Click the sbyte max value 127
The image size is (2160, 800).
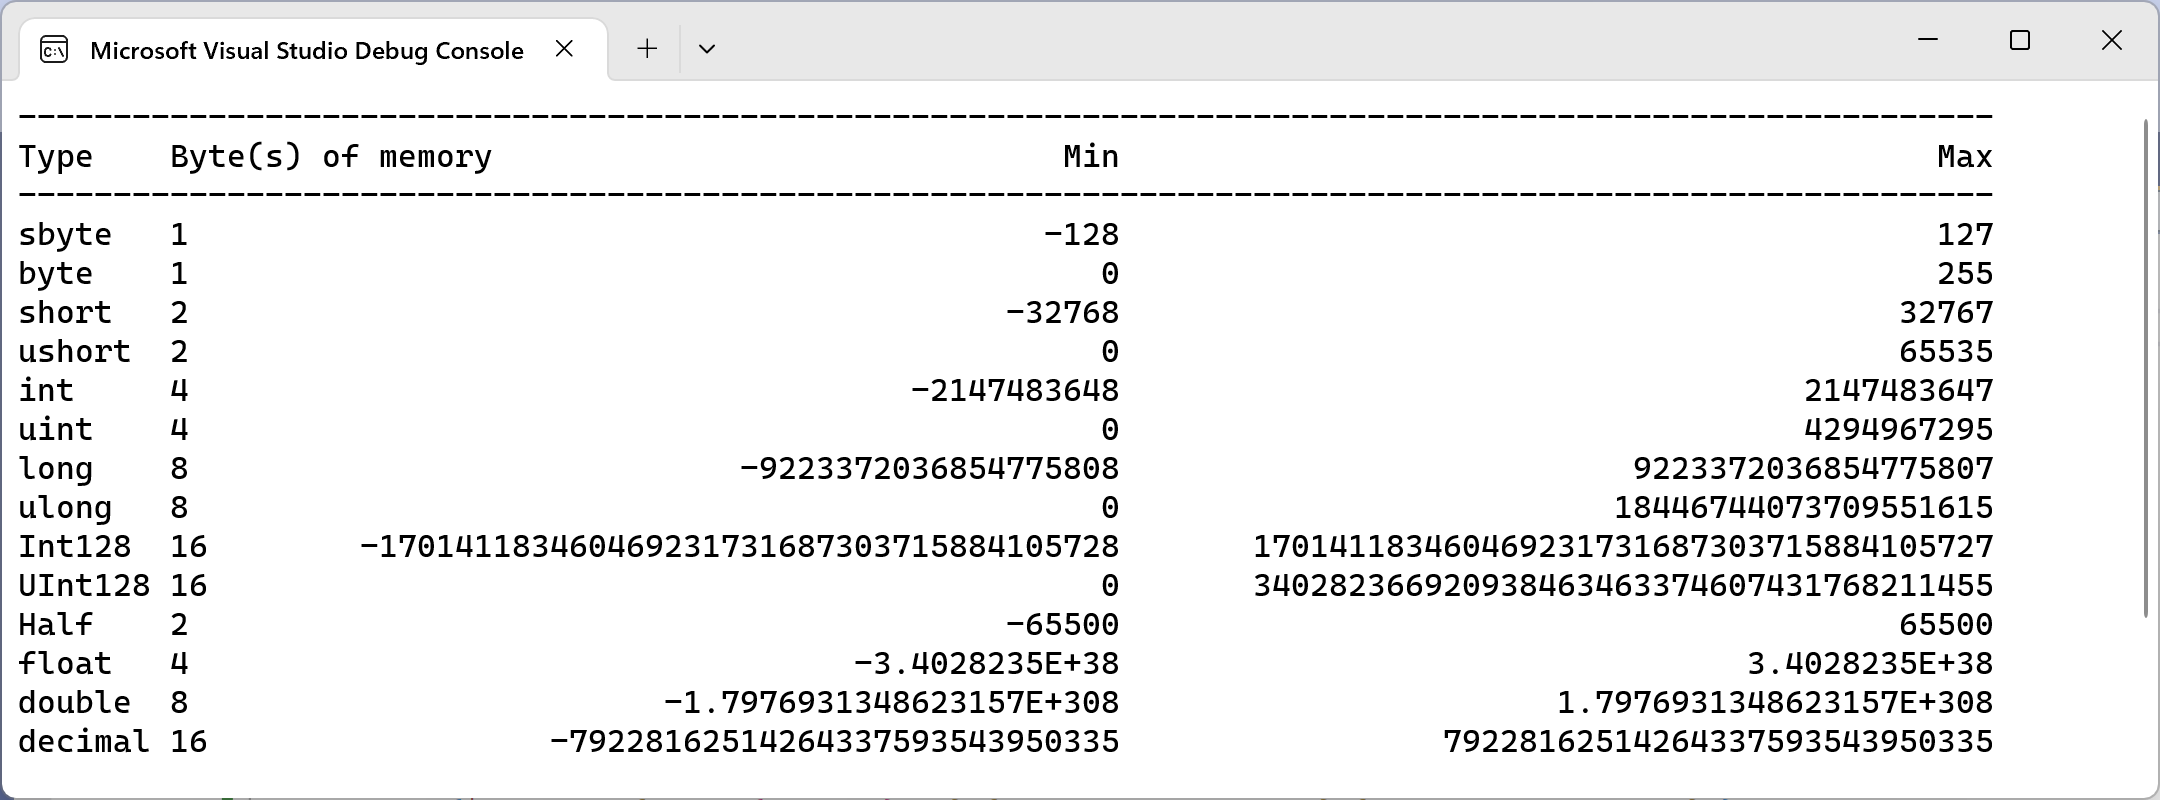coord(1965,235)
